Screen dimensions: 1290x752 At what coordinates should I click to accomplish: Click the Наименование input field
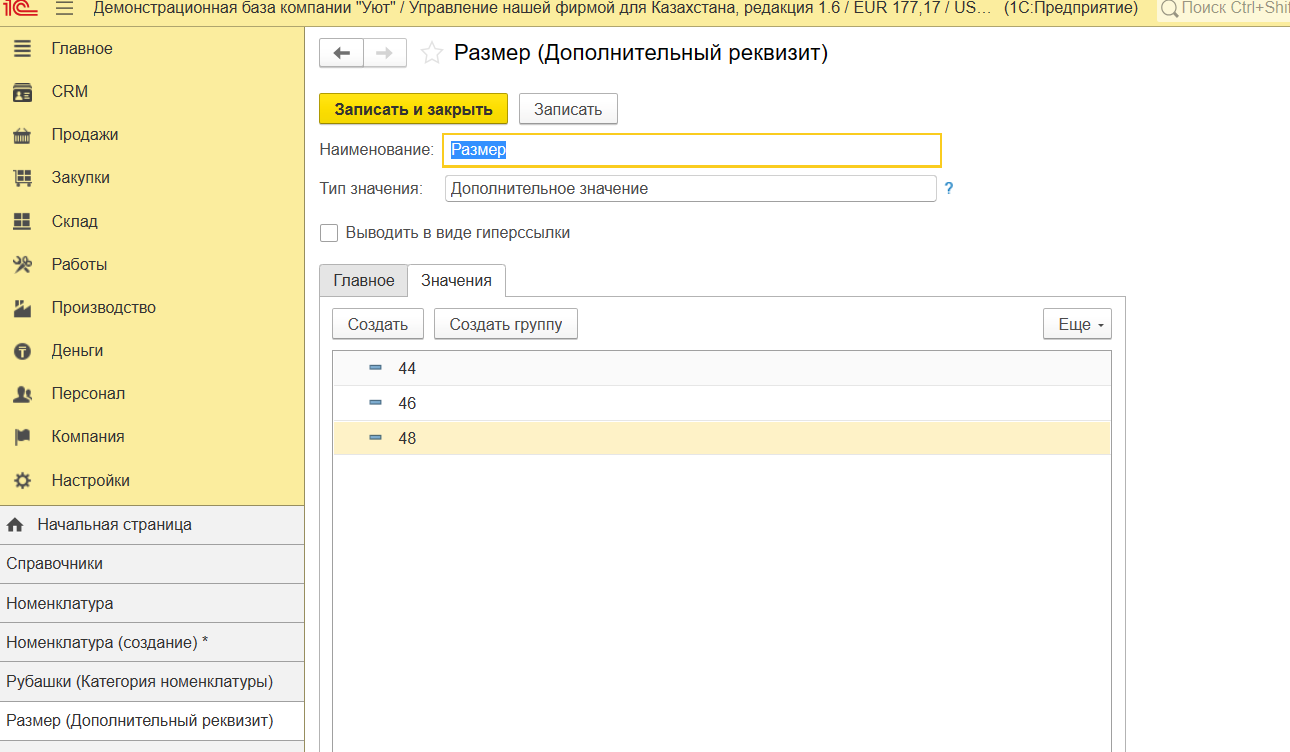click(x=691, y=150)
